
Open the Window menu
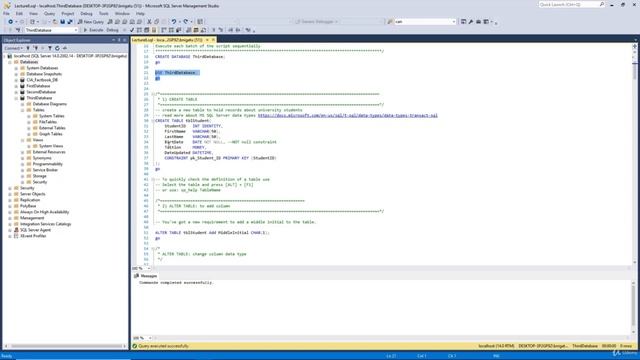122,13
